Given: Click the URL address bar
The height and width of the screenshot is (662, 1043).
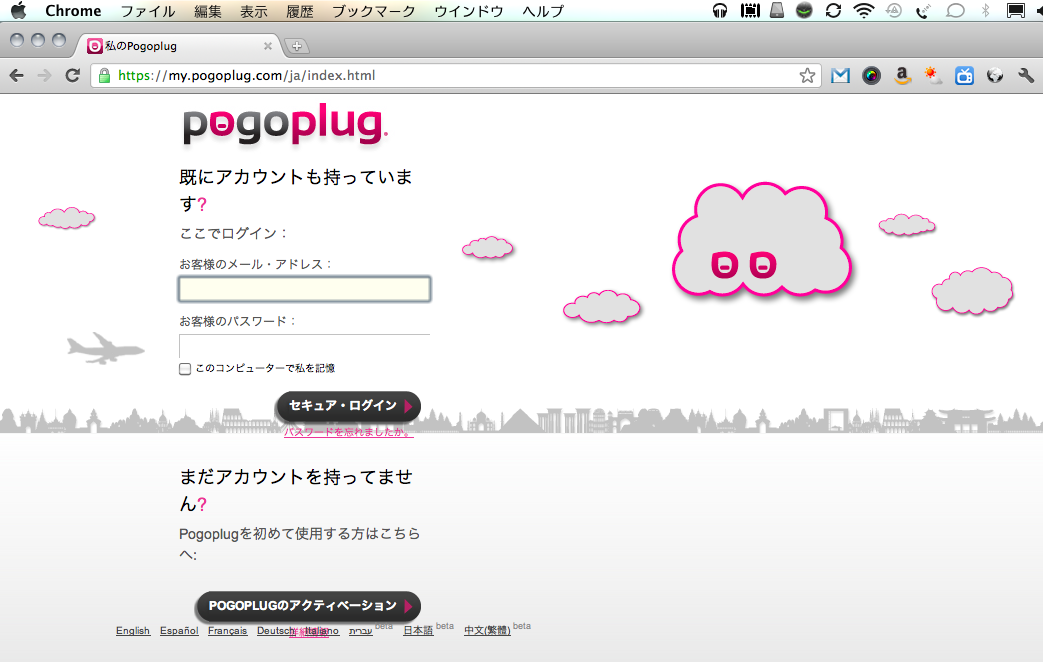Looking at the screenshot, I should (x=456, y=76).
